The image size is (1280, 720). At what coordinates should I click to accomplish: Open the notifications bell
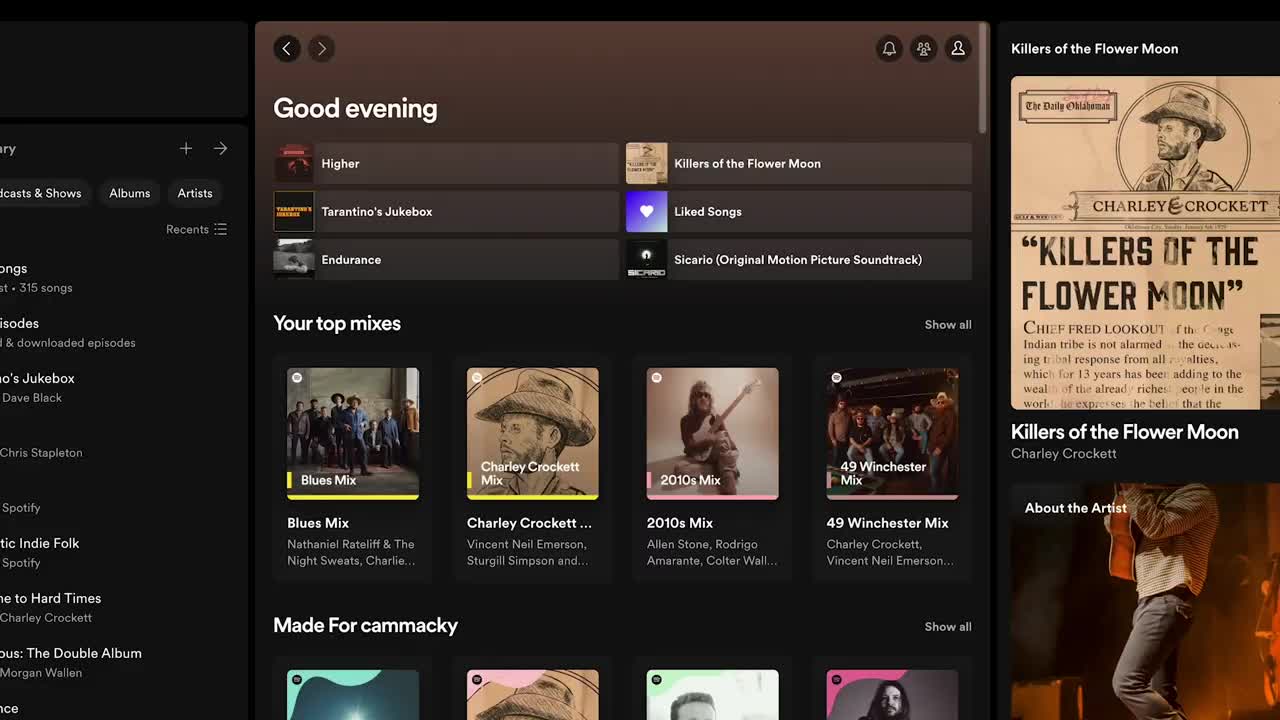click(x=889, y=49)
